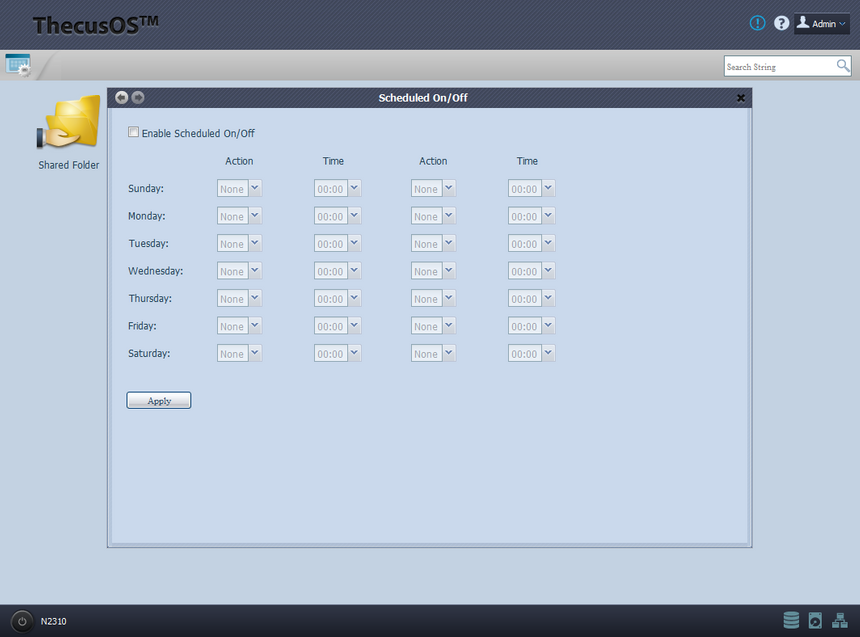Enable Scheduled On/Off checkbox
Viewport: 860px width, 637px height.
point(134,132)
